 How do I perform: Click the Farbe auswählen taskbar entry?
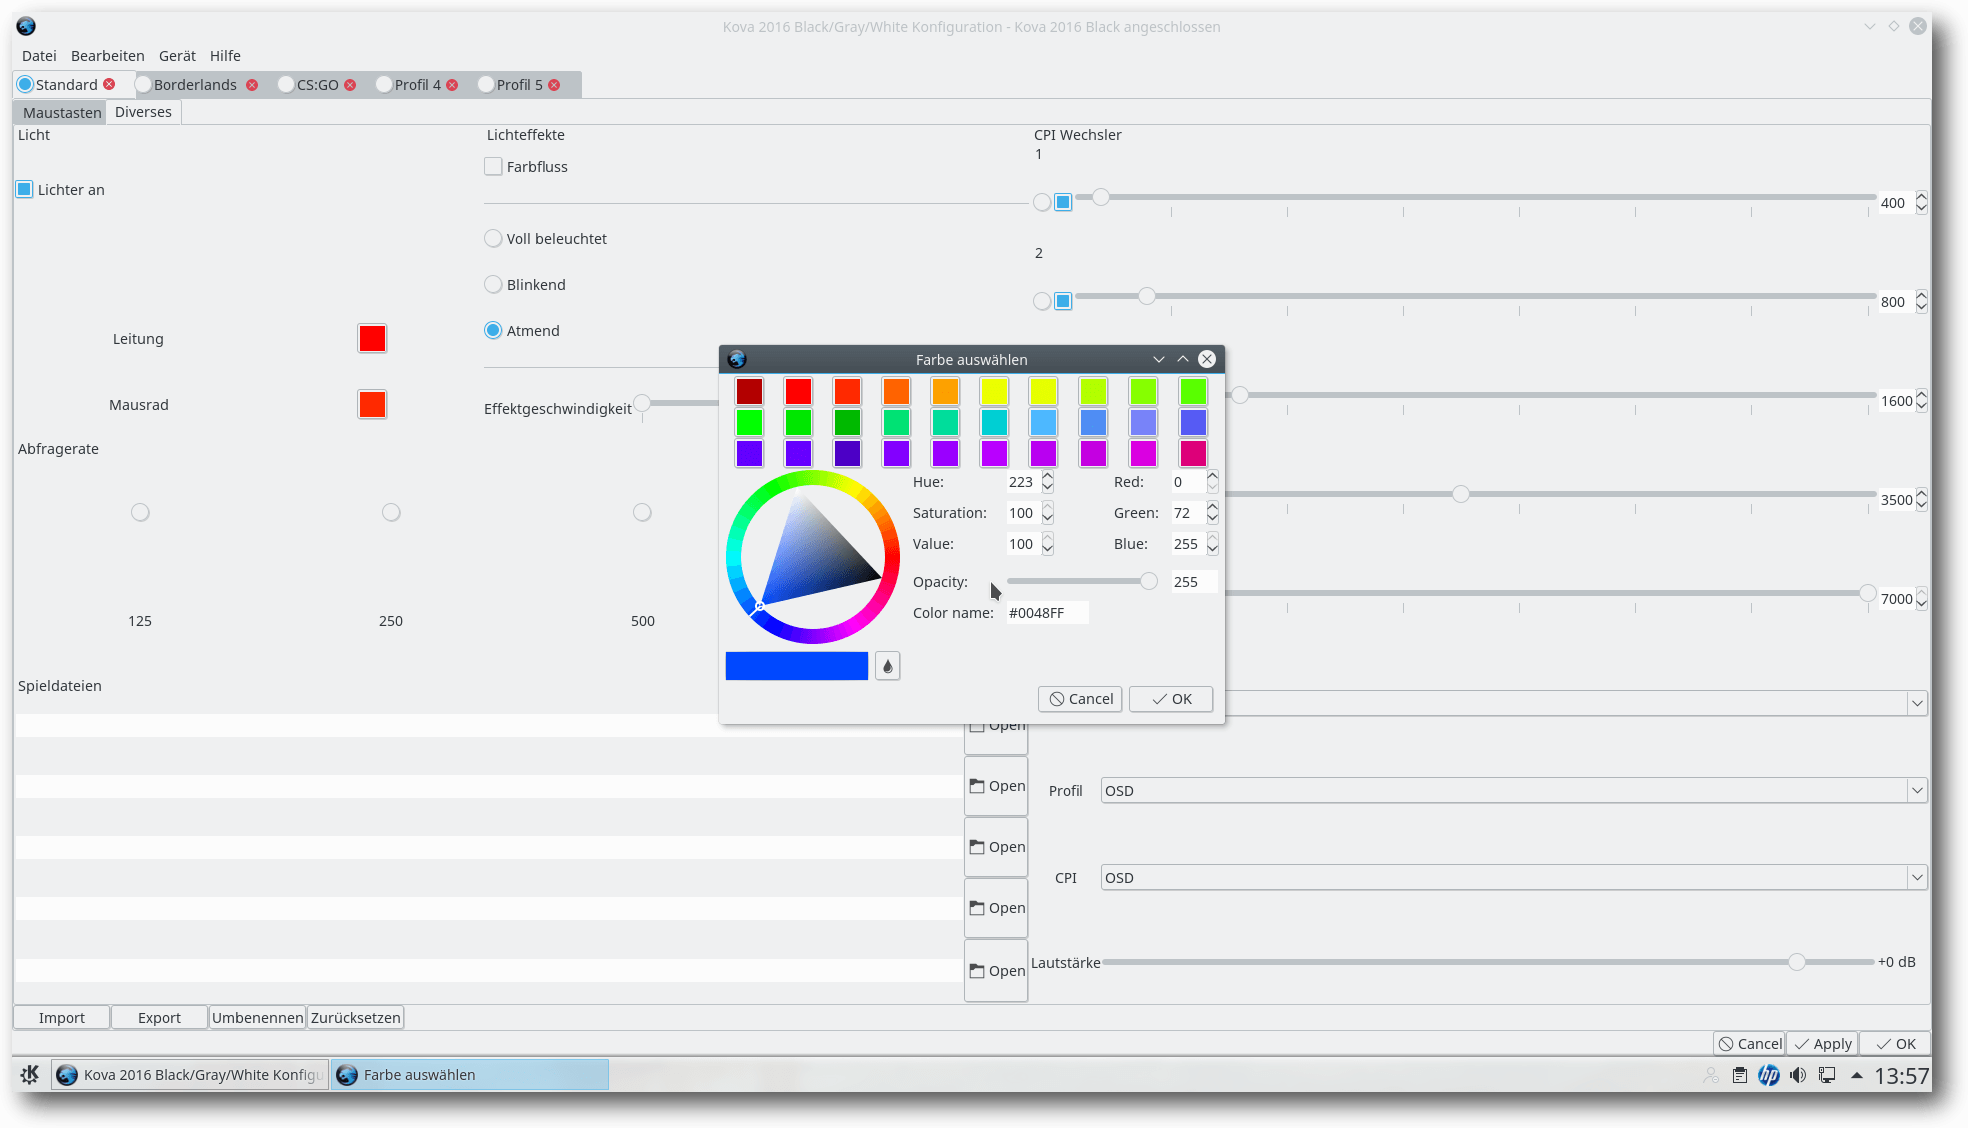[470, 1074]
